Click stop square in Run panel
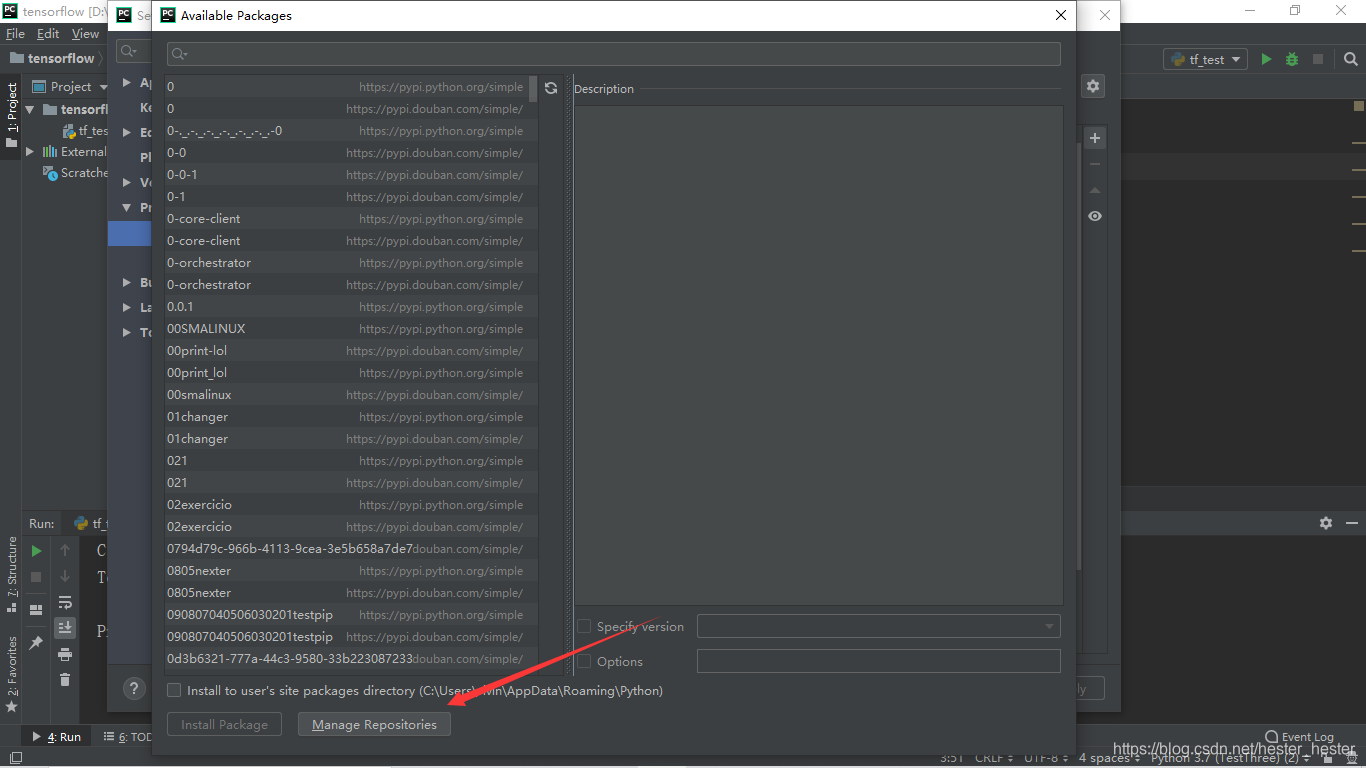The height and width of the screenshot is (768, 1366). (36, 577)
